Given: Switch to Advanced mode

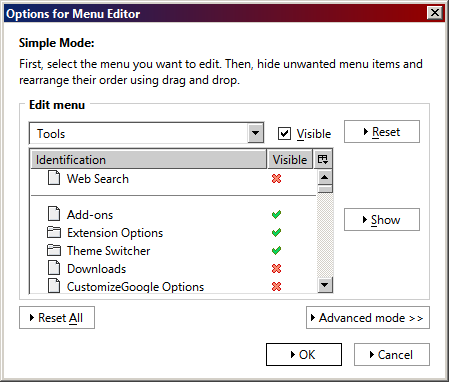Looking at the screenshot, I should coord(368,318).
